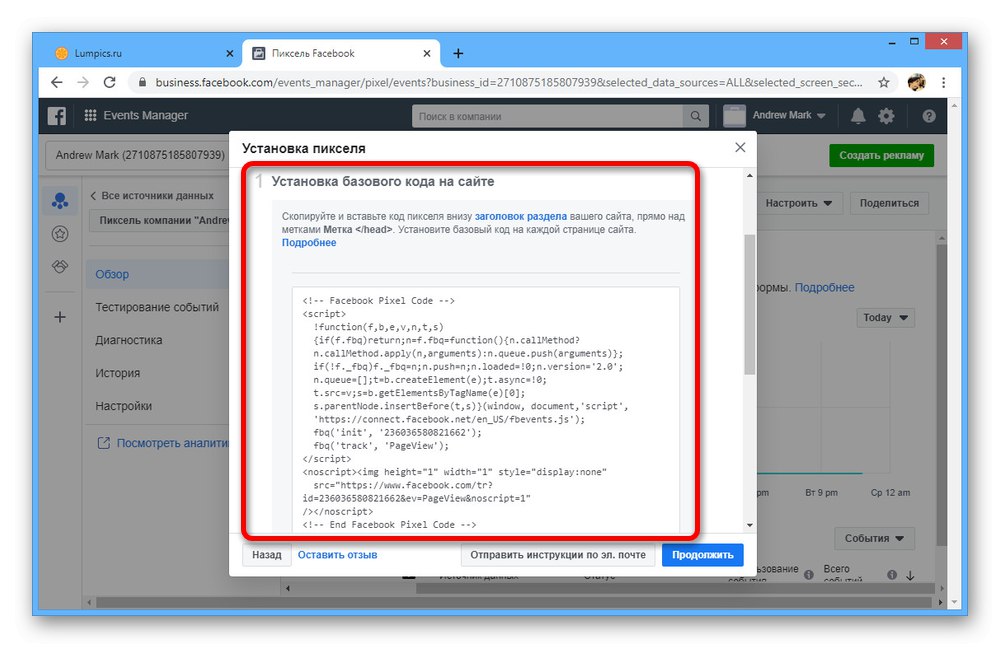Go forward in browser with forward arrow

coord(83,82)
